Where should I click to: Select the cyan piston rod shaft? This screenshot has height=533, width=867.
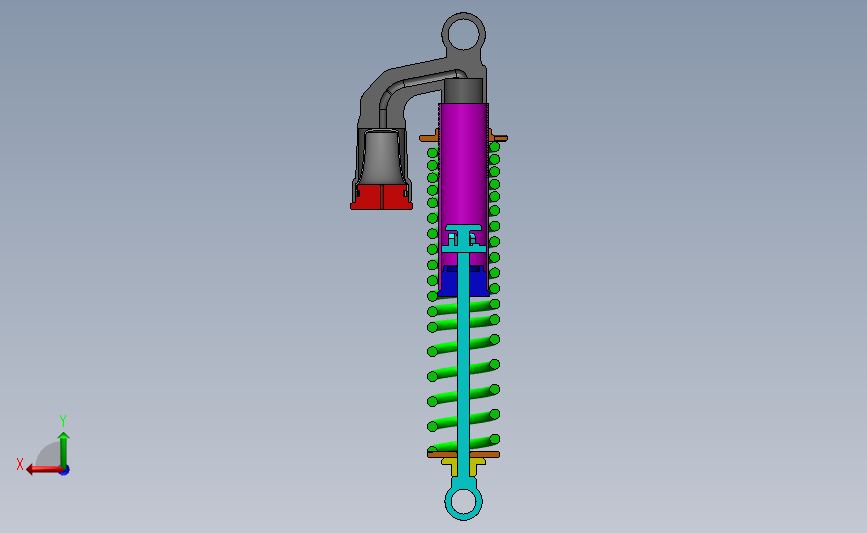pyautogui.click(x=463, y=365)
